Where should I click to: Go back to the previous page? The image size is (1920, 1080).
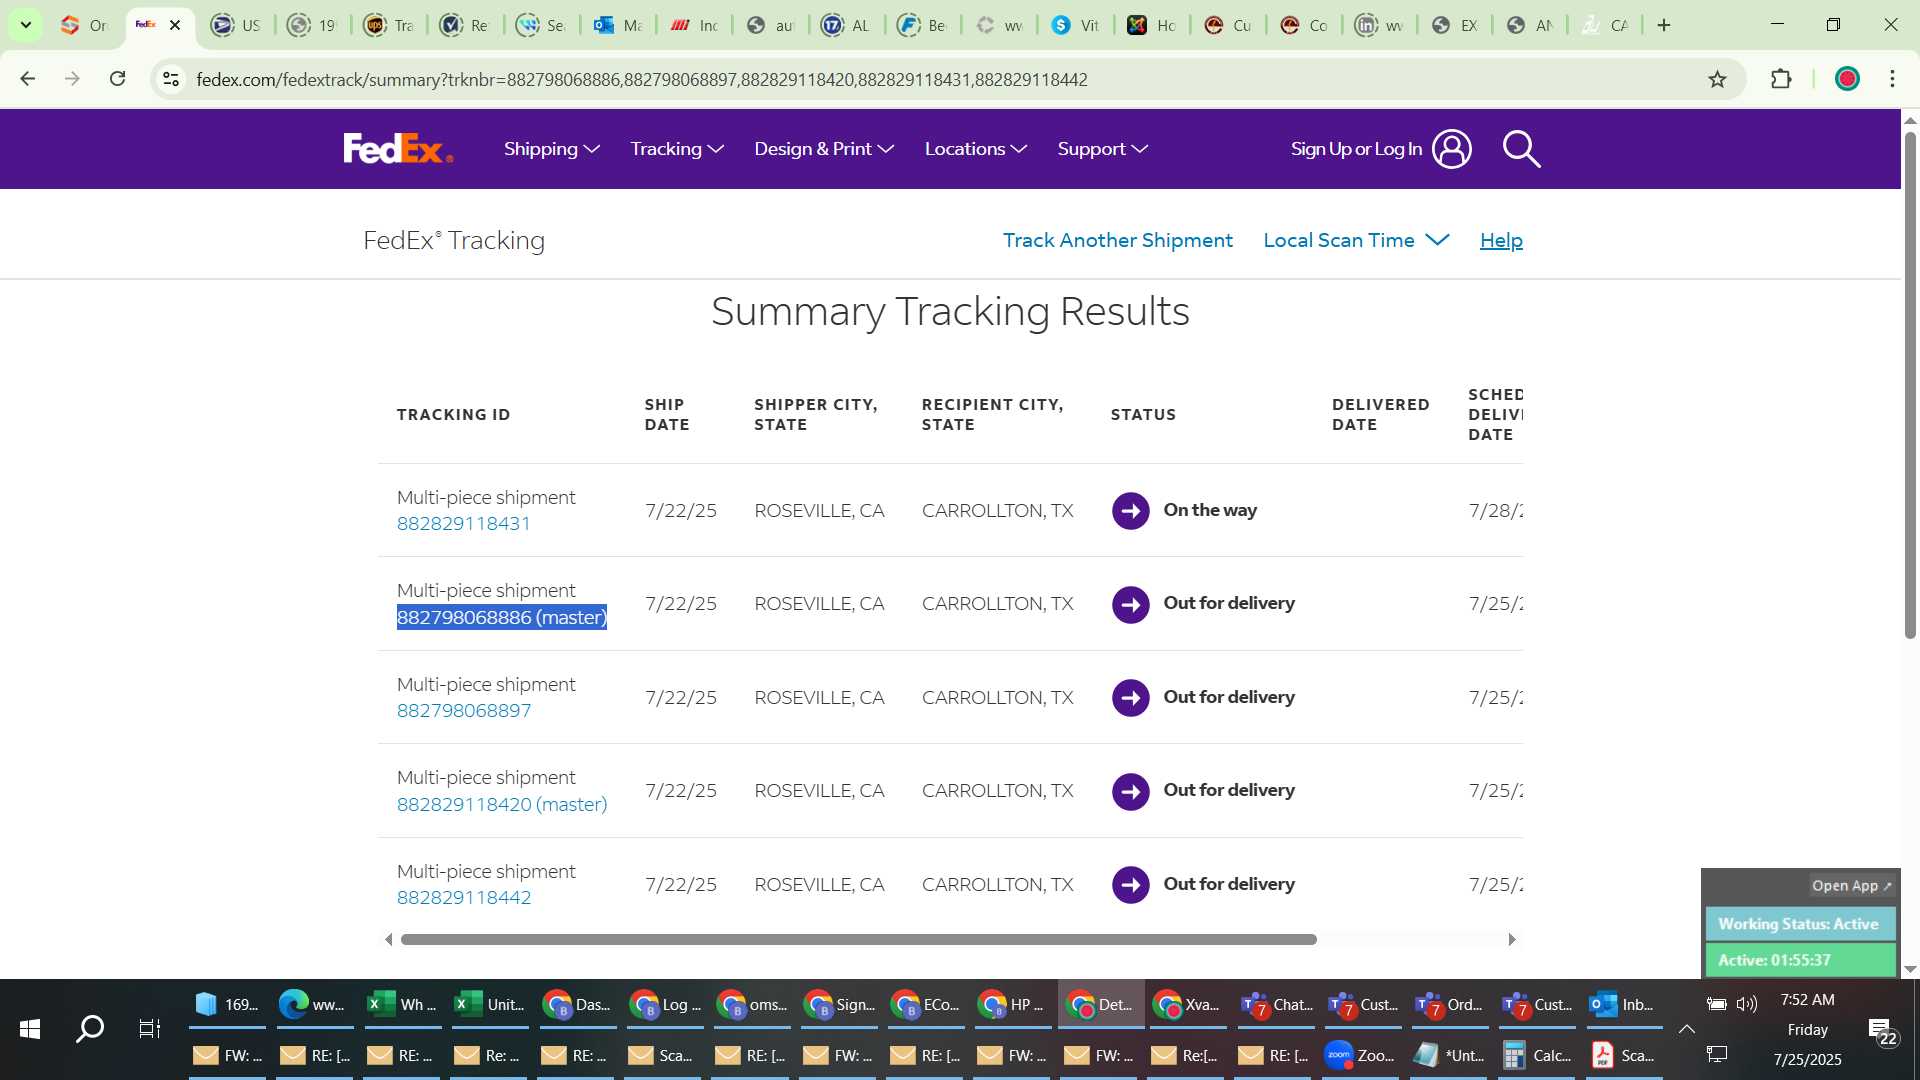pyautogui.click(x=28, y=79)
